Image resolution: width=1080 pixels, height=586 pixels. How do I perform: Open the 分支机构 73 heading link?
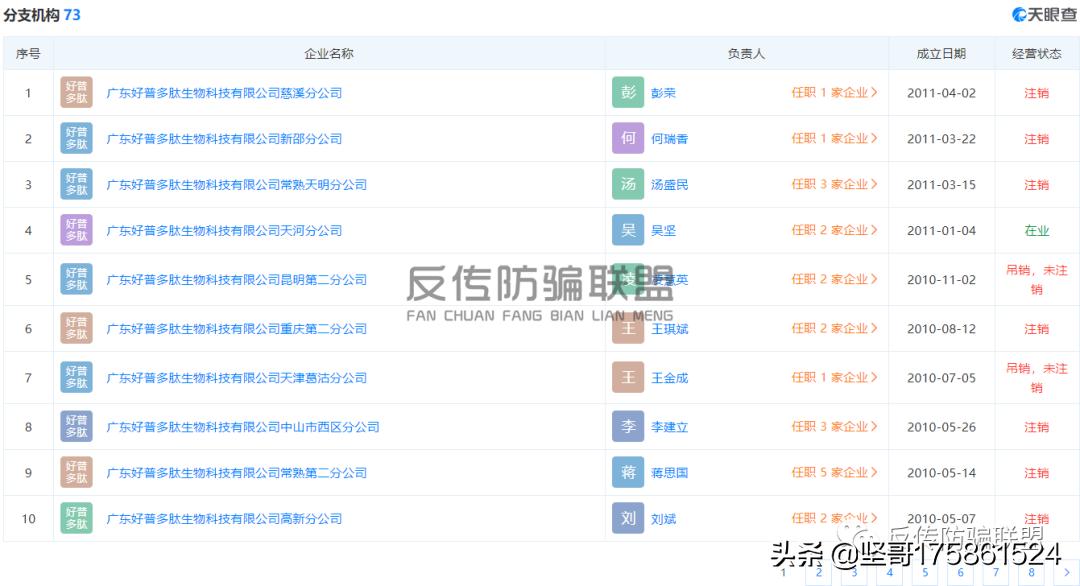[40, 14]
